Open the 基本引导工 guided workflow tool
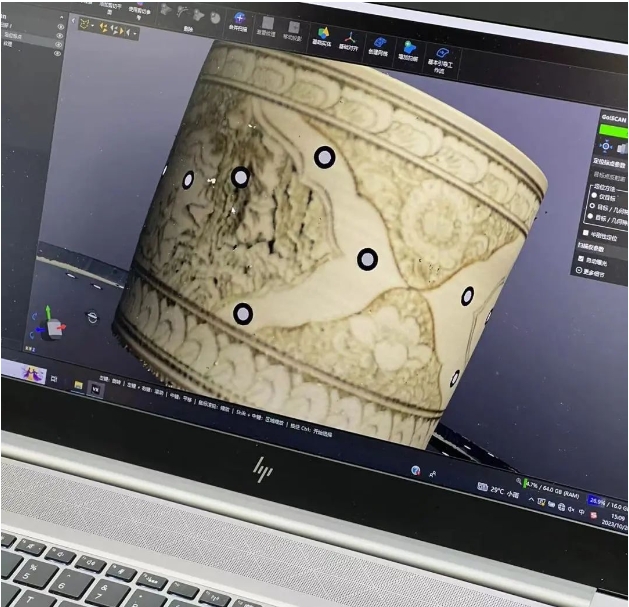The width and height of the screenshot is (629, 607). click(x=440, y=59)
